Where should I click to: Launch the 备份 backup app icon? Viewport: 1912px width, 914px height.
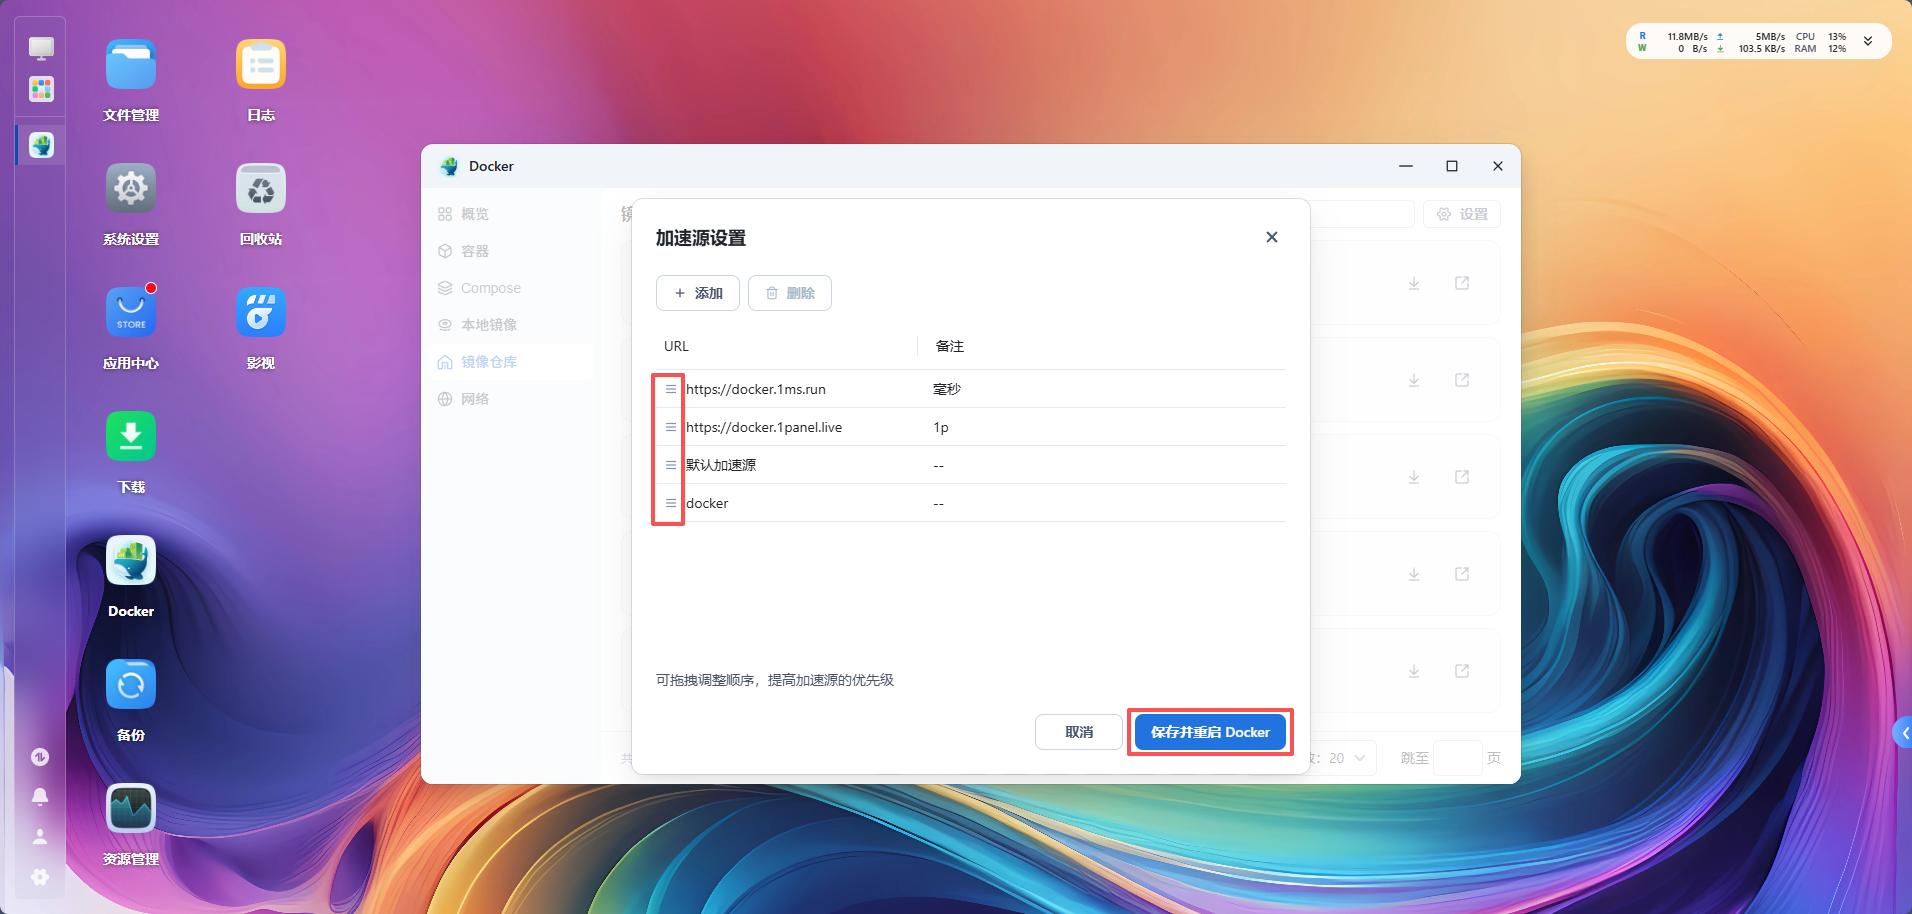[x=131, y=685]
